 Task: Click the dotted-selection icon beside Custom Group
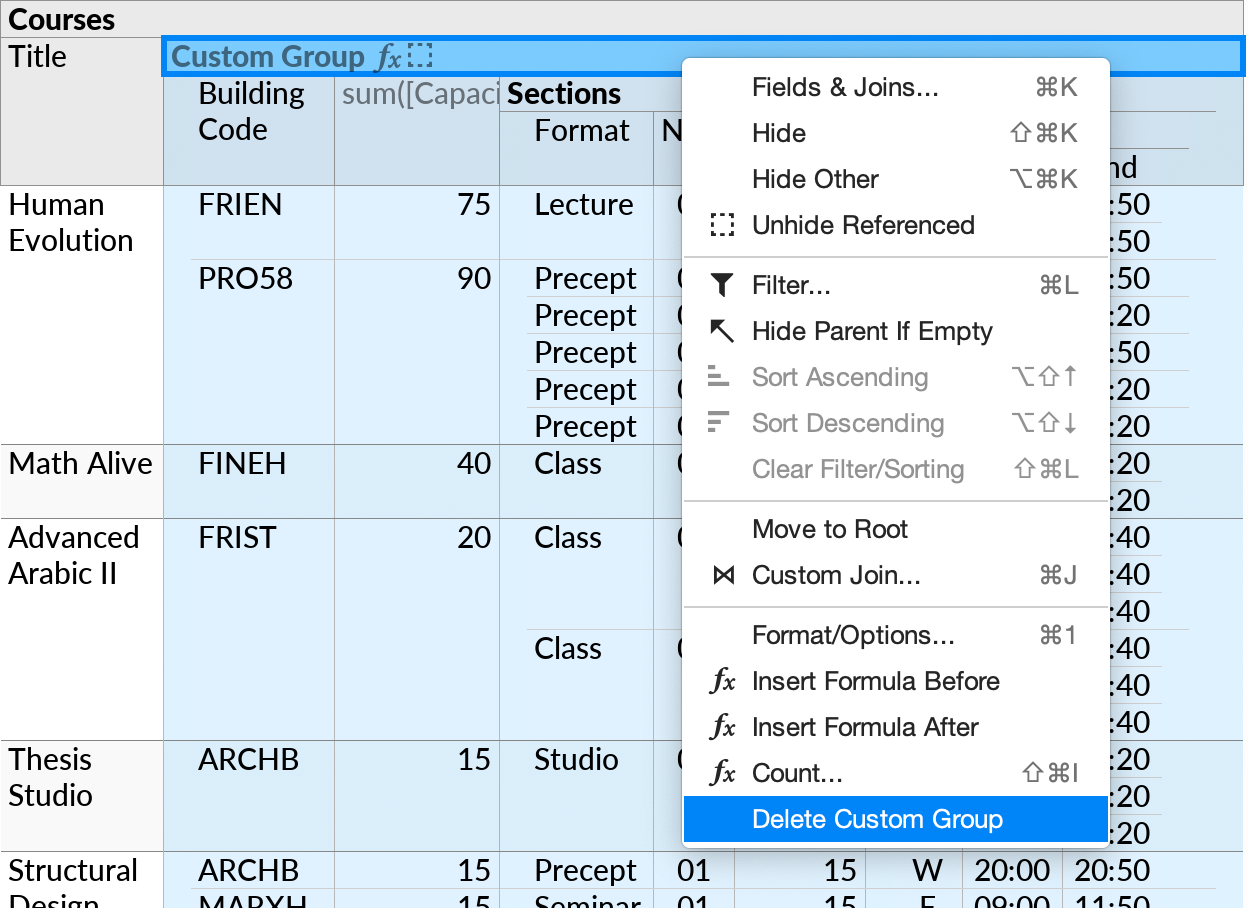pos(420,56)
